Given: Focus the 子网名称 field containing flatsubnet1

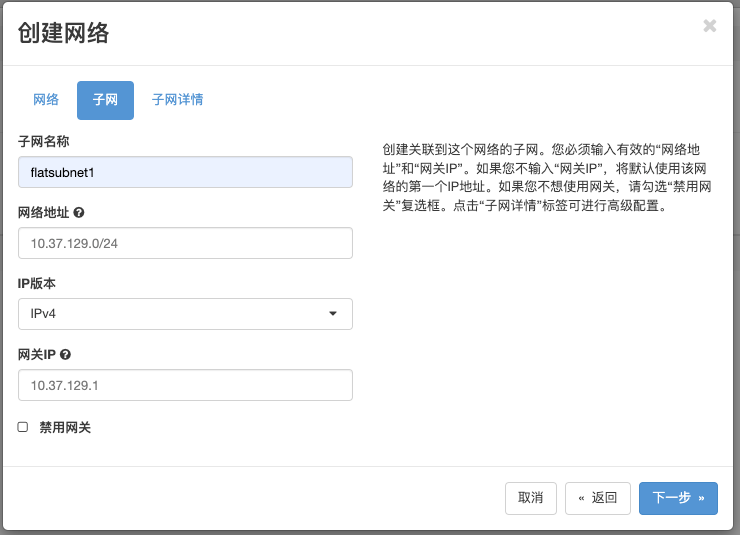Looking at the screenshot, I should pyautogui.click(x=185, y=172).
